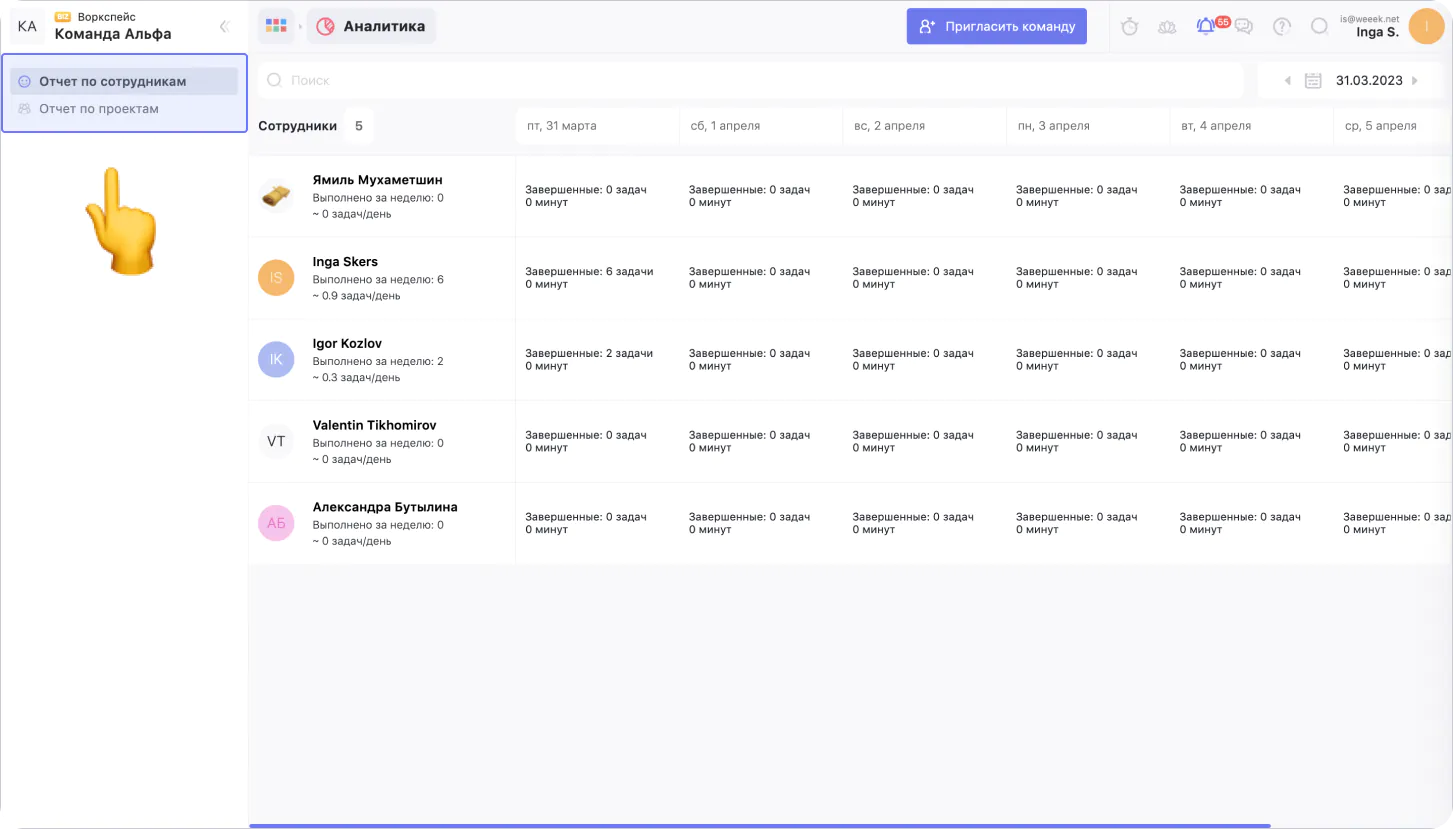1453x829 pixels.
Task: Open Igor Kozlov's employee row
Action: pos(347,343)
